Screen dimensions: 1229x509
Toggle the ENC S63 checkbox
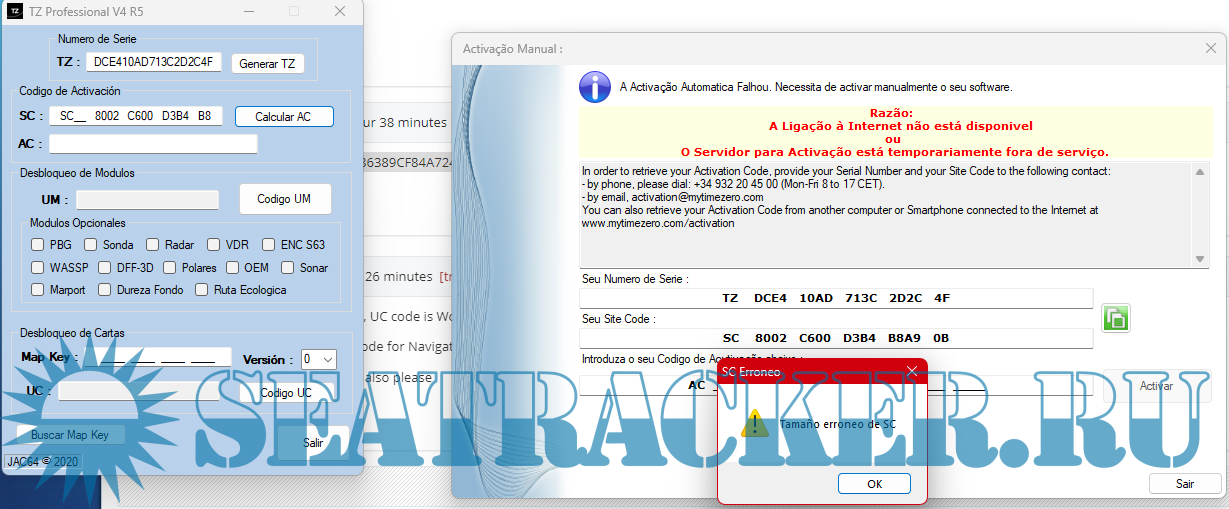pos(269,244)
